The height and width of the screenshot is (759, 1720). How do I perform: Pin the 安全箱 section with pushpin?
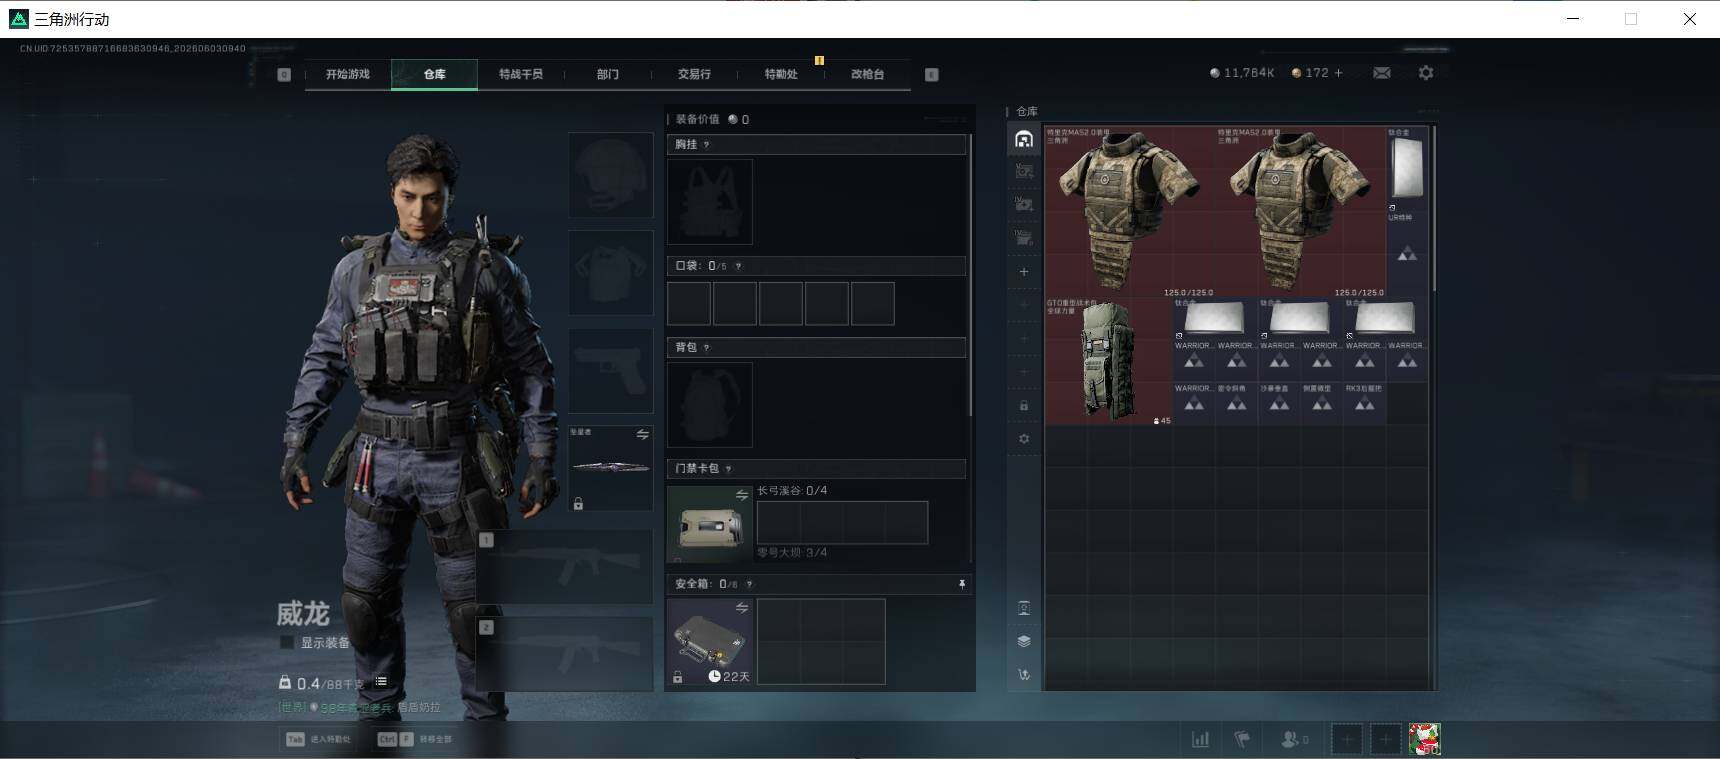[962, 584]
